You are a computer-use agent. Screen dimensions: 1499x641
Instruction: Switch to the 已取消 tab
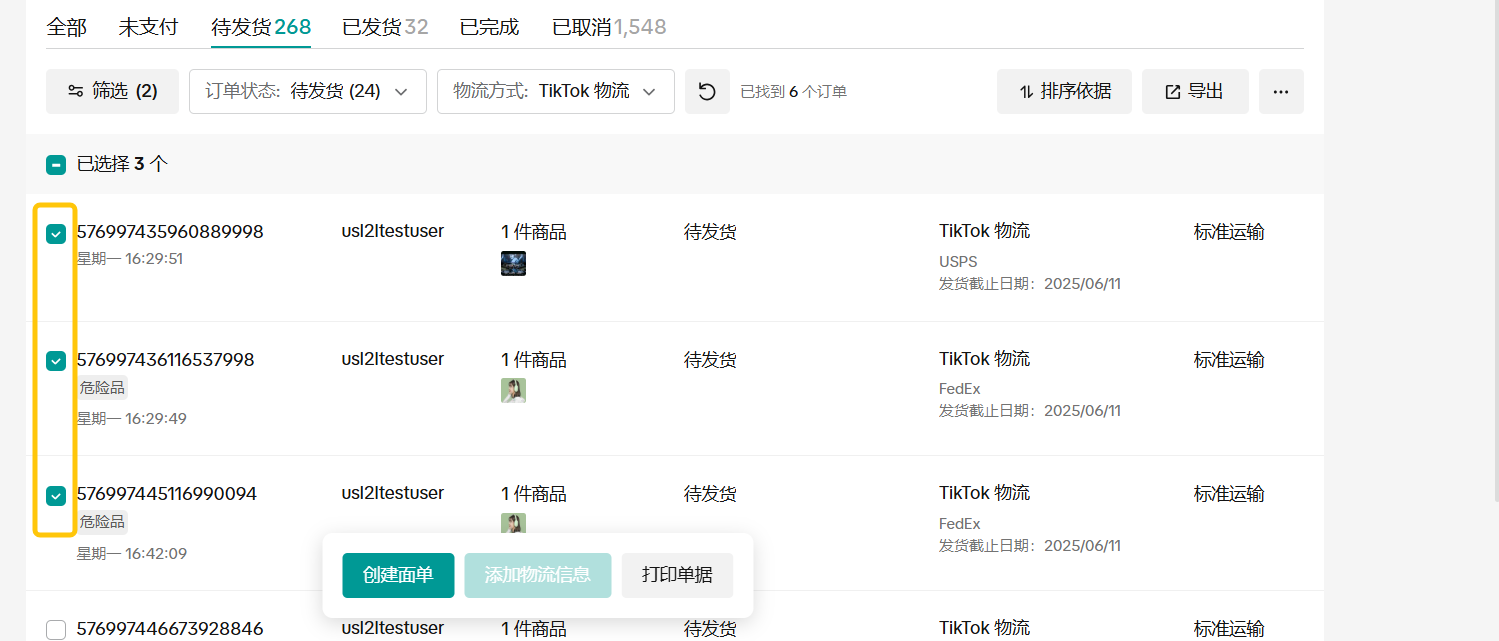(x=609, y=27)
